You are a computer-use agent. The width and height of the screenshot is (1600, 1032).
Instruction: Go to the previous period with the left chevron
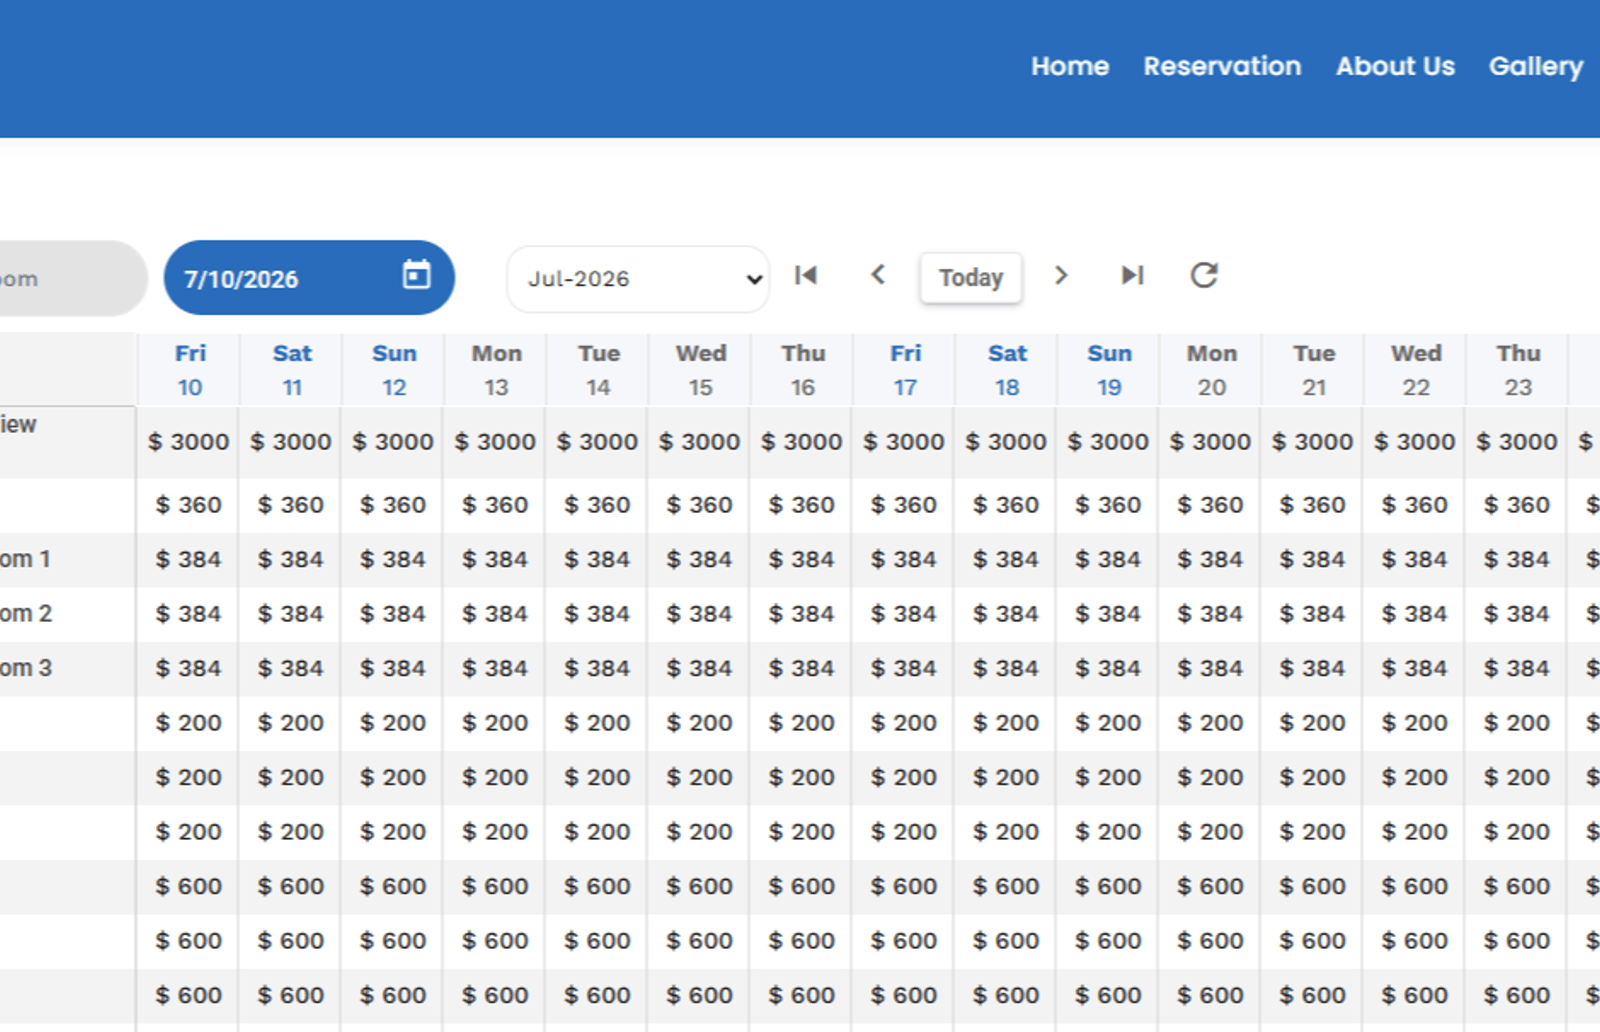(x=878, y=275)
